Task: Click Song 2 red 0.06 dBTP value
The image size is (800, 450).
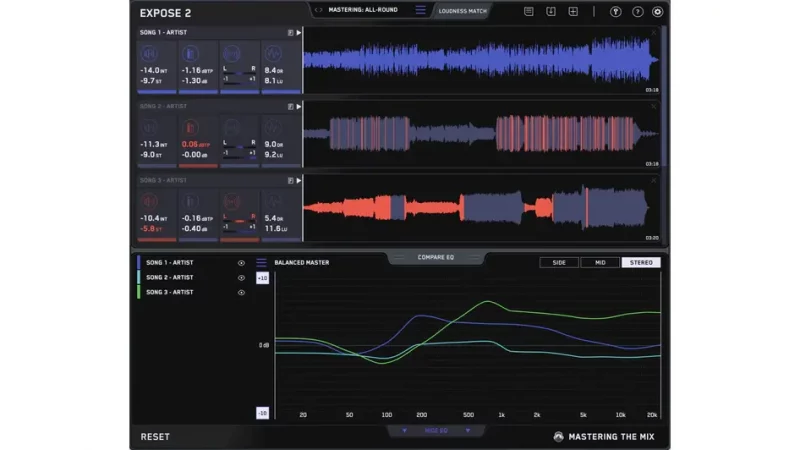Action: [195, 144]
